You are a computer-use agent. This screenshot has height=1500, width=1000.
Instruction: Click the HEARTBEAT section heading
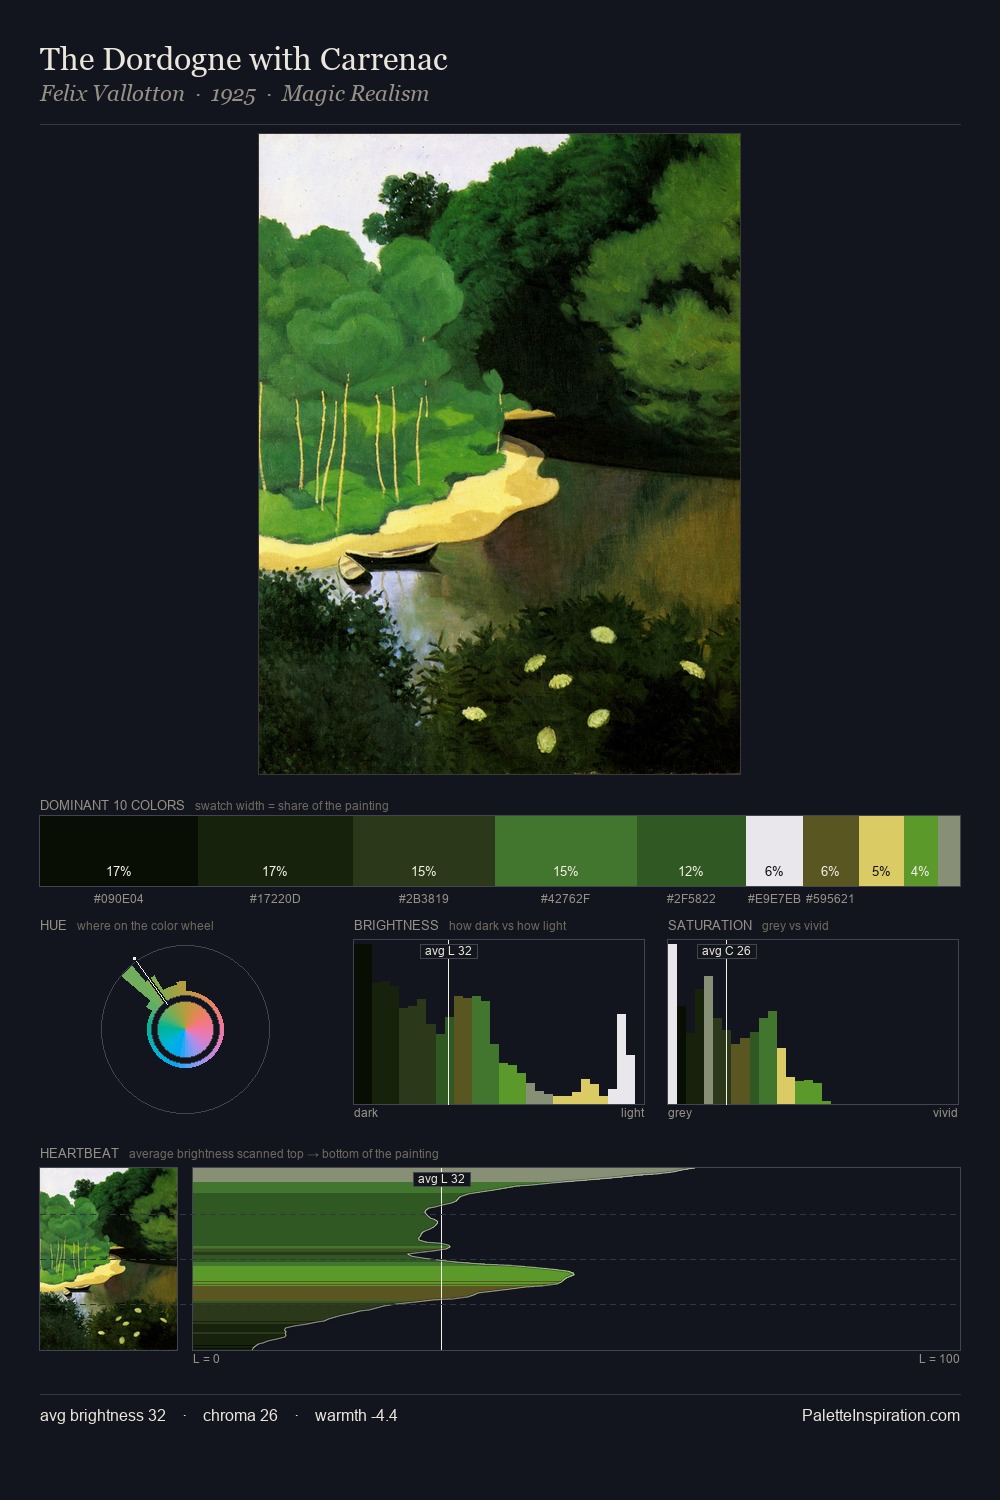tap(79, 1153)
